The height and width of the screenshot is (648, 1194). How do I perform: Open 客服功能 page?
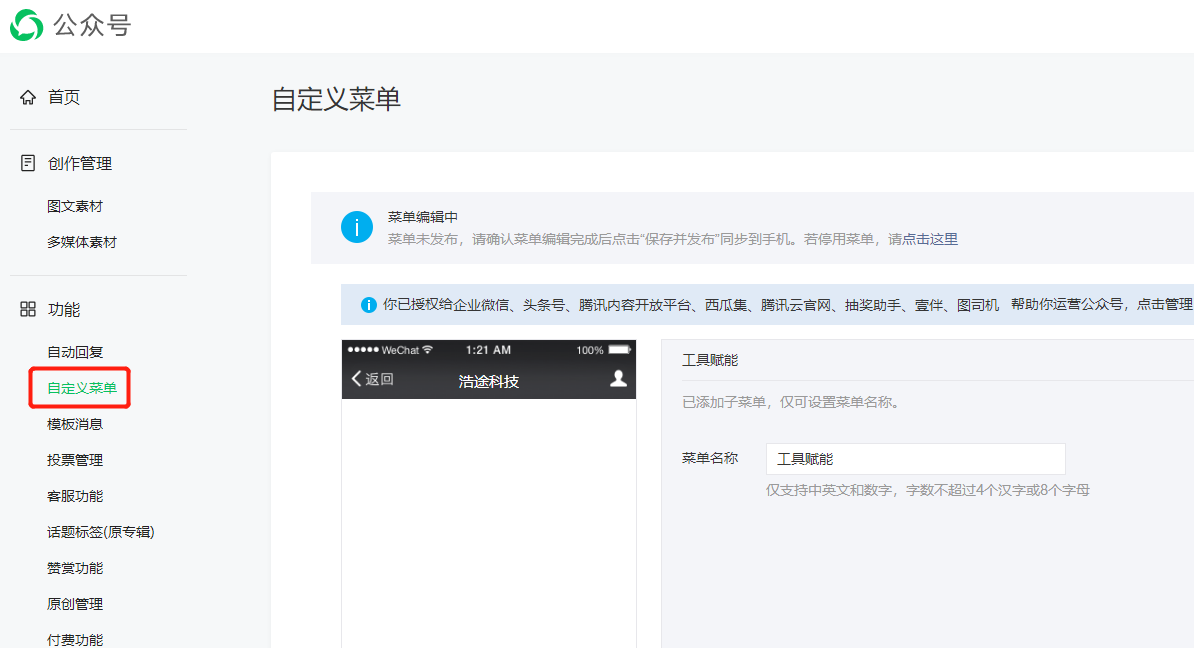(x=75, y=496)
